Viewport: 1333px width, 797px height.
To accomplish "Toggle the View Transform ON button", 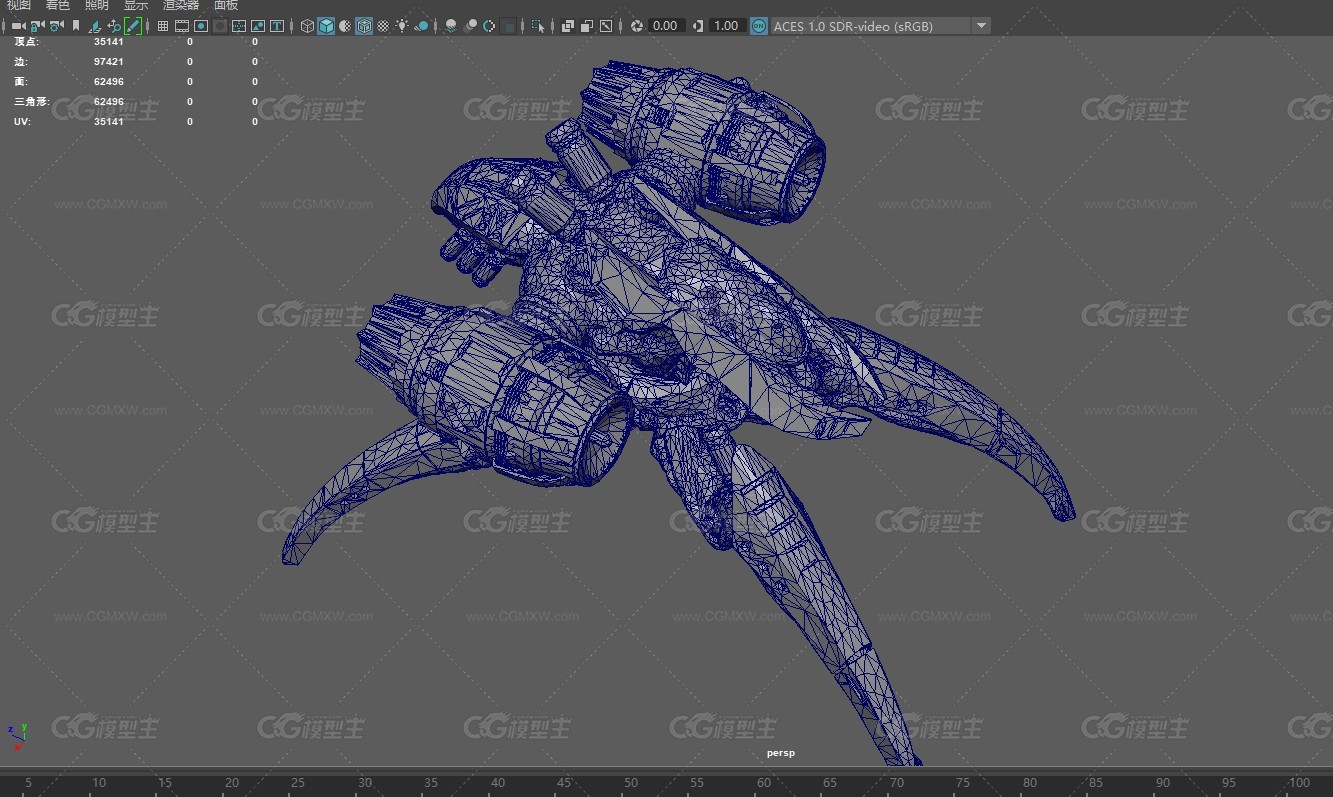I will tap(759, 26).
